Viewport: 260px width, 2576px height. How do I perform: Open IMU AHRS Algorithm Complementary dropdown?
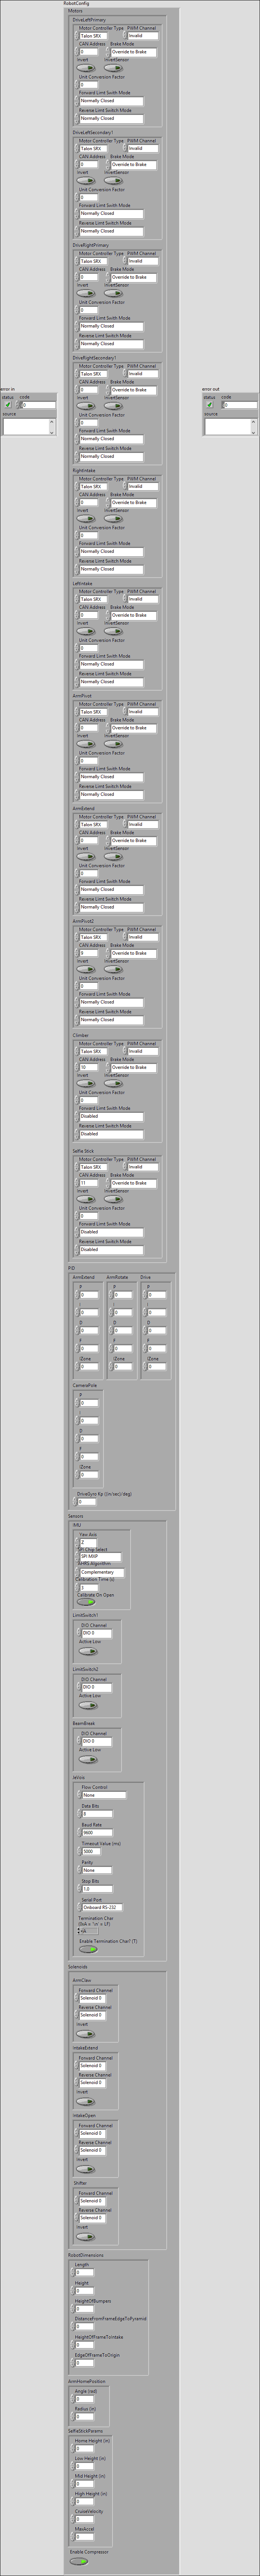(100, 1572)
